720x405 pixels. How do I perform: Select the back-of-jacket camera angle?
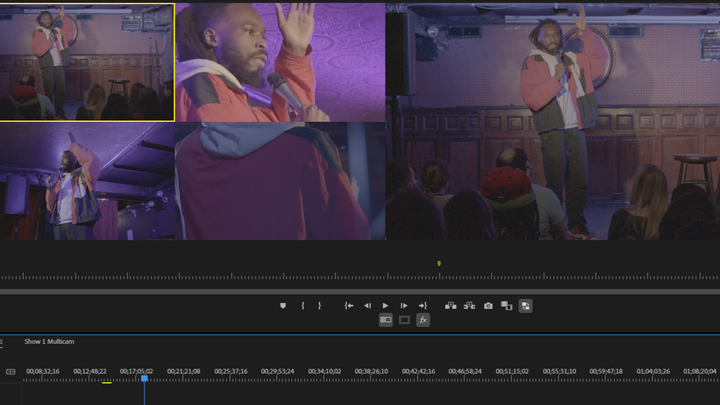coord(280,181)
